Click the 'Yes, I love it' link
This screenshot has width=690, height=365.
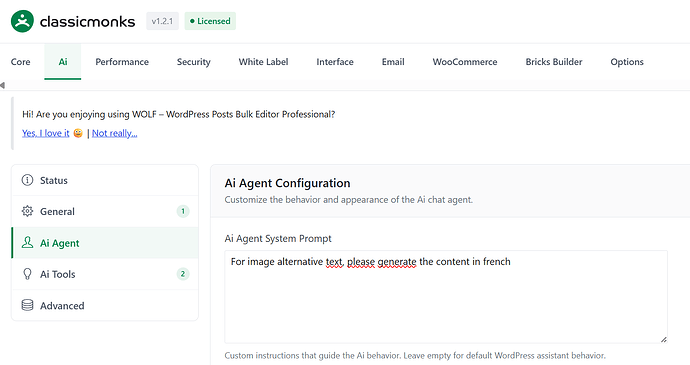pyautogui.click(x=46, y=133)
